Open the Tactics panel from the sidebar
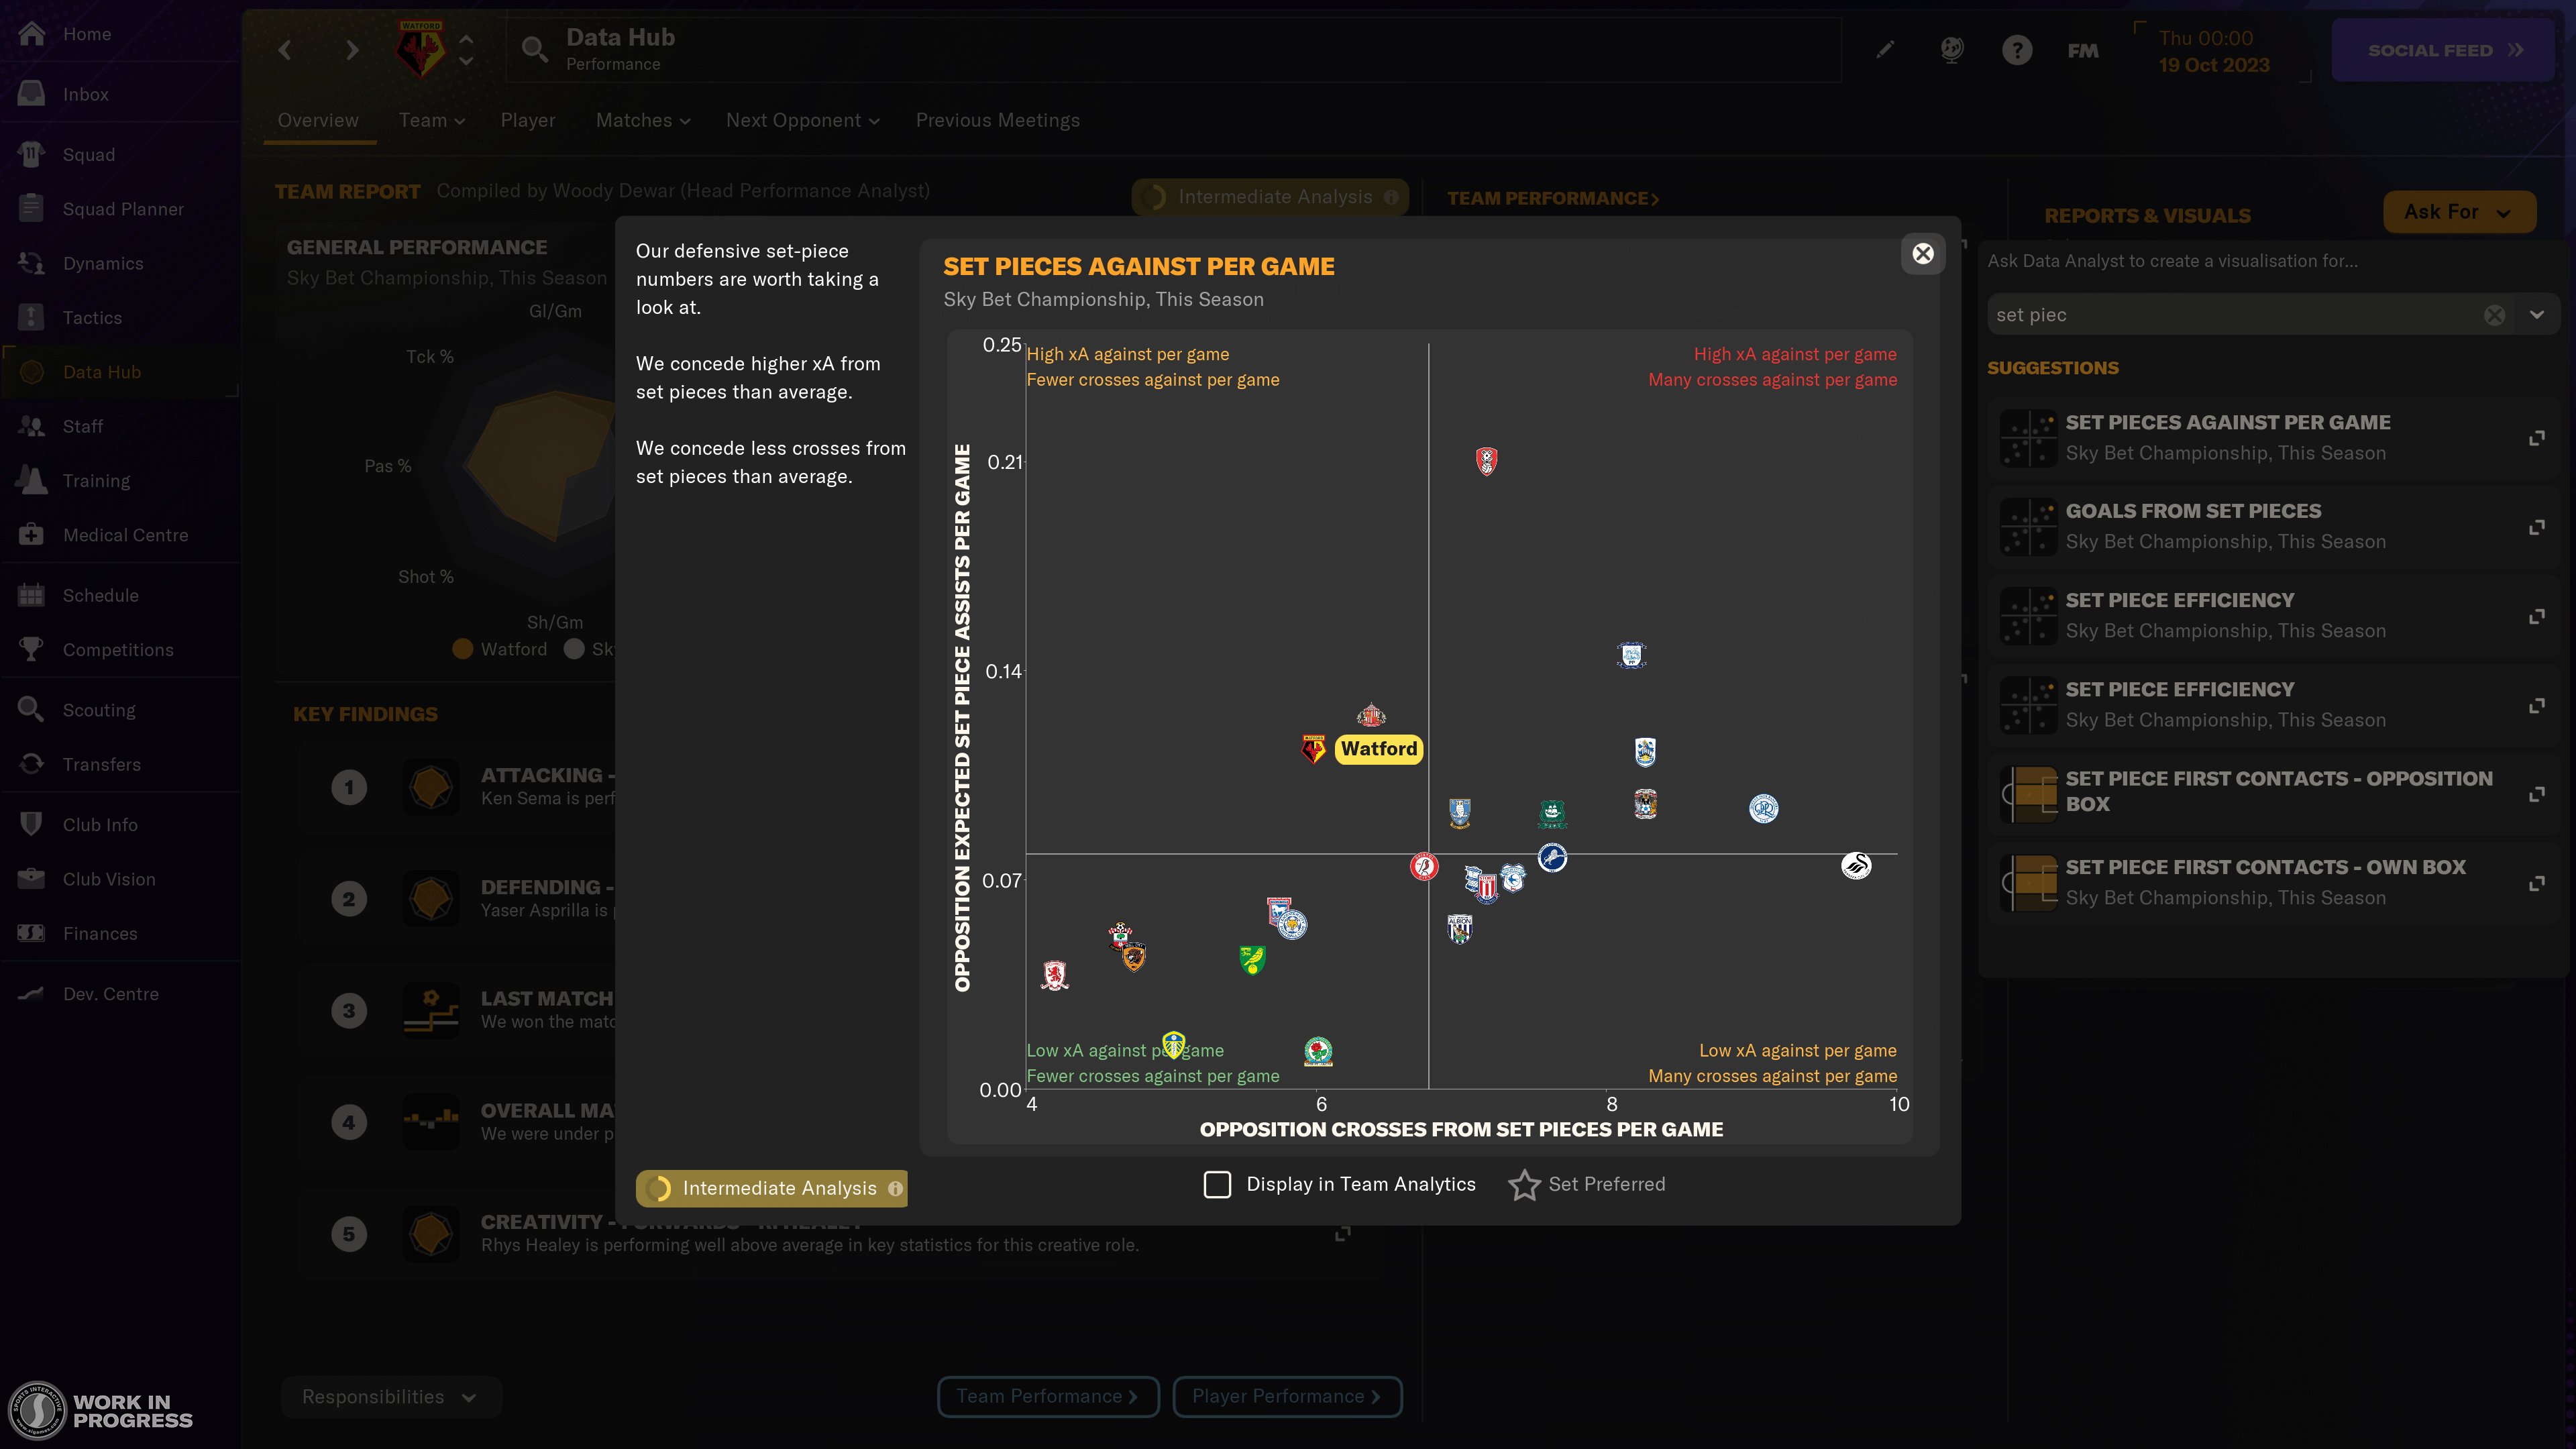 (x=93, y=317)
